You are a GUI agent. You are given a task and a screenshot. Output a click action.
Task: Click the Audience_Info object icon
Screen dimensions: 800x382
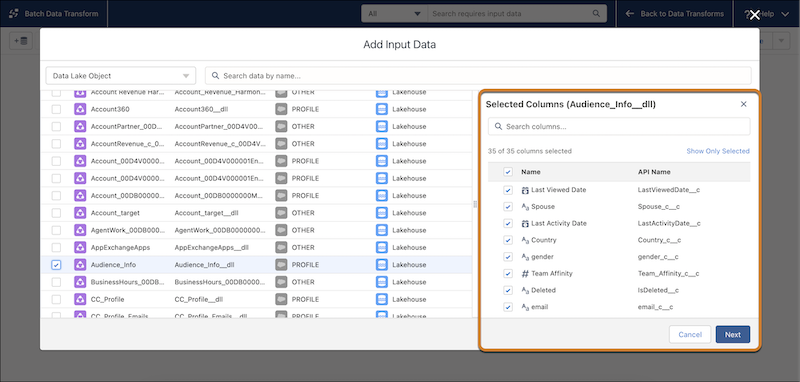(x=80, y=265)
